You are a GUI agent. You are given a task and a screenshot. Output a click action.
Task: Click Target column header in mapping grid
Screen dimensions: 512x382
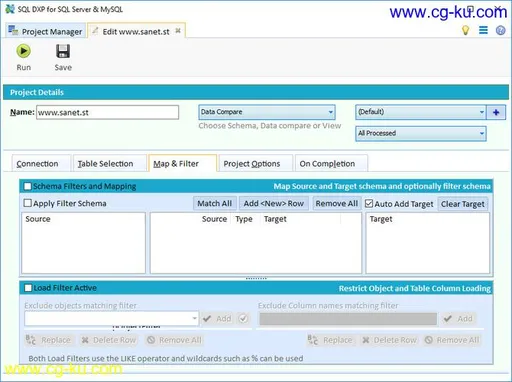(275, 219)
